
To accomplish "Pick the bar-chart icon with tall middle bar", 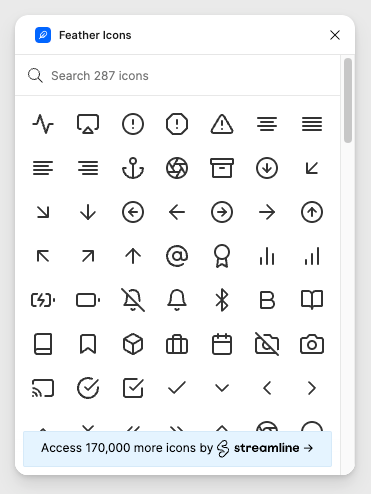I will 267,256.
